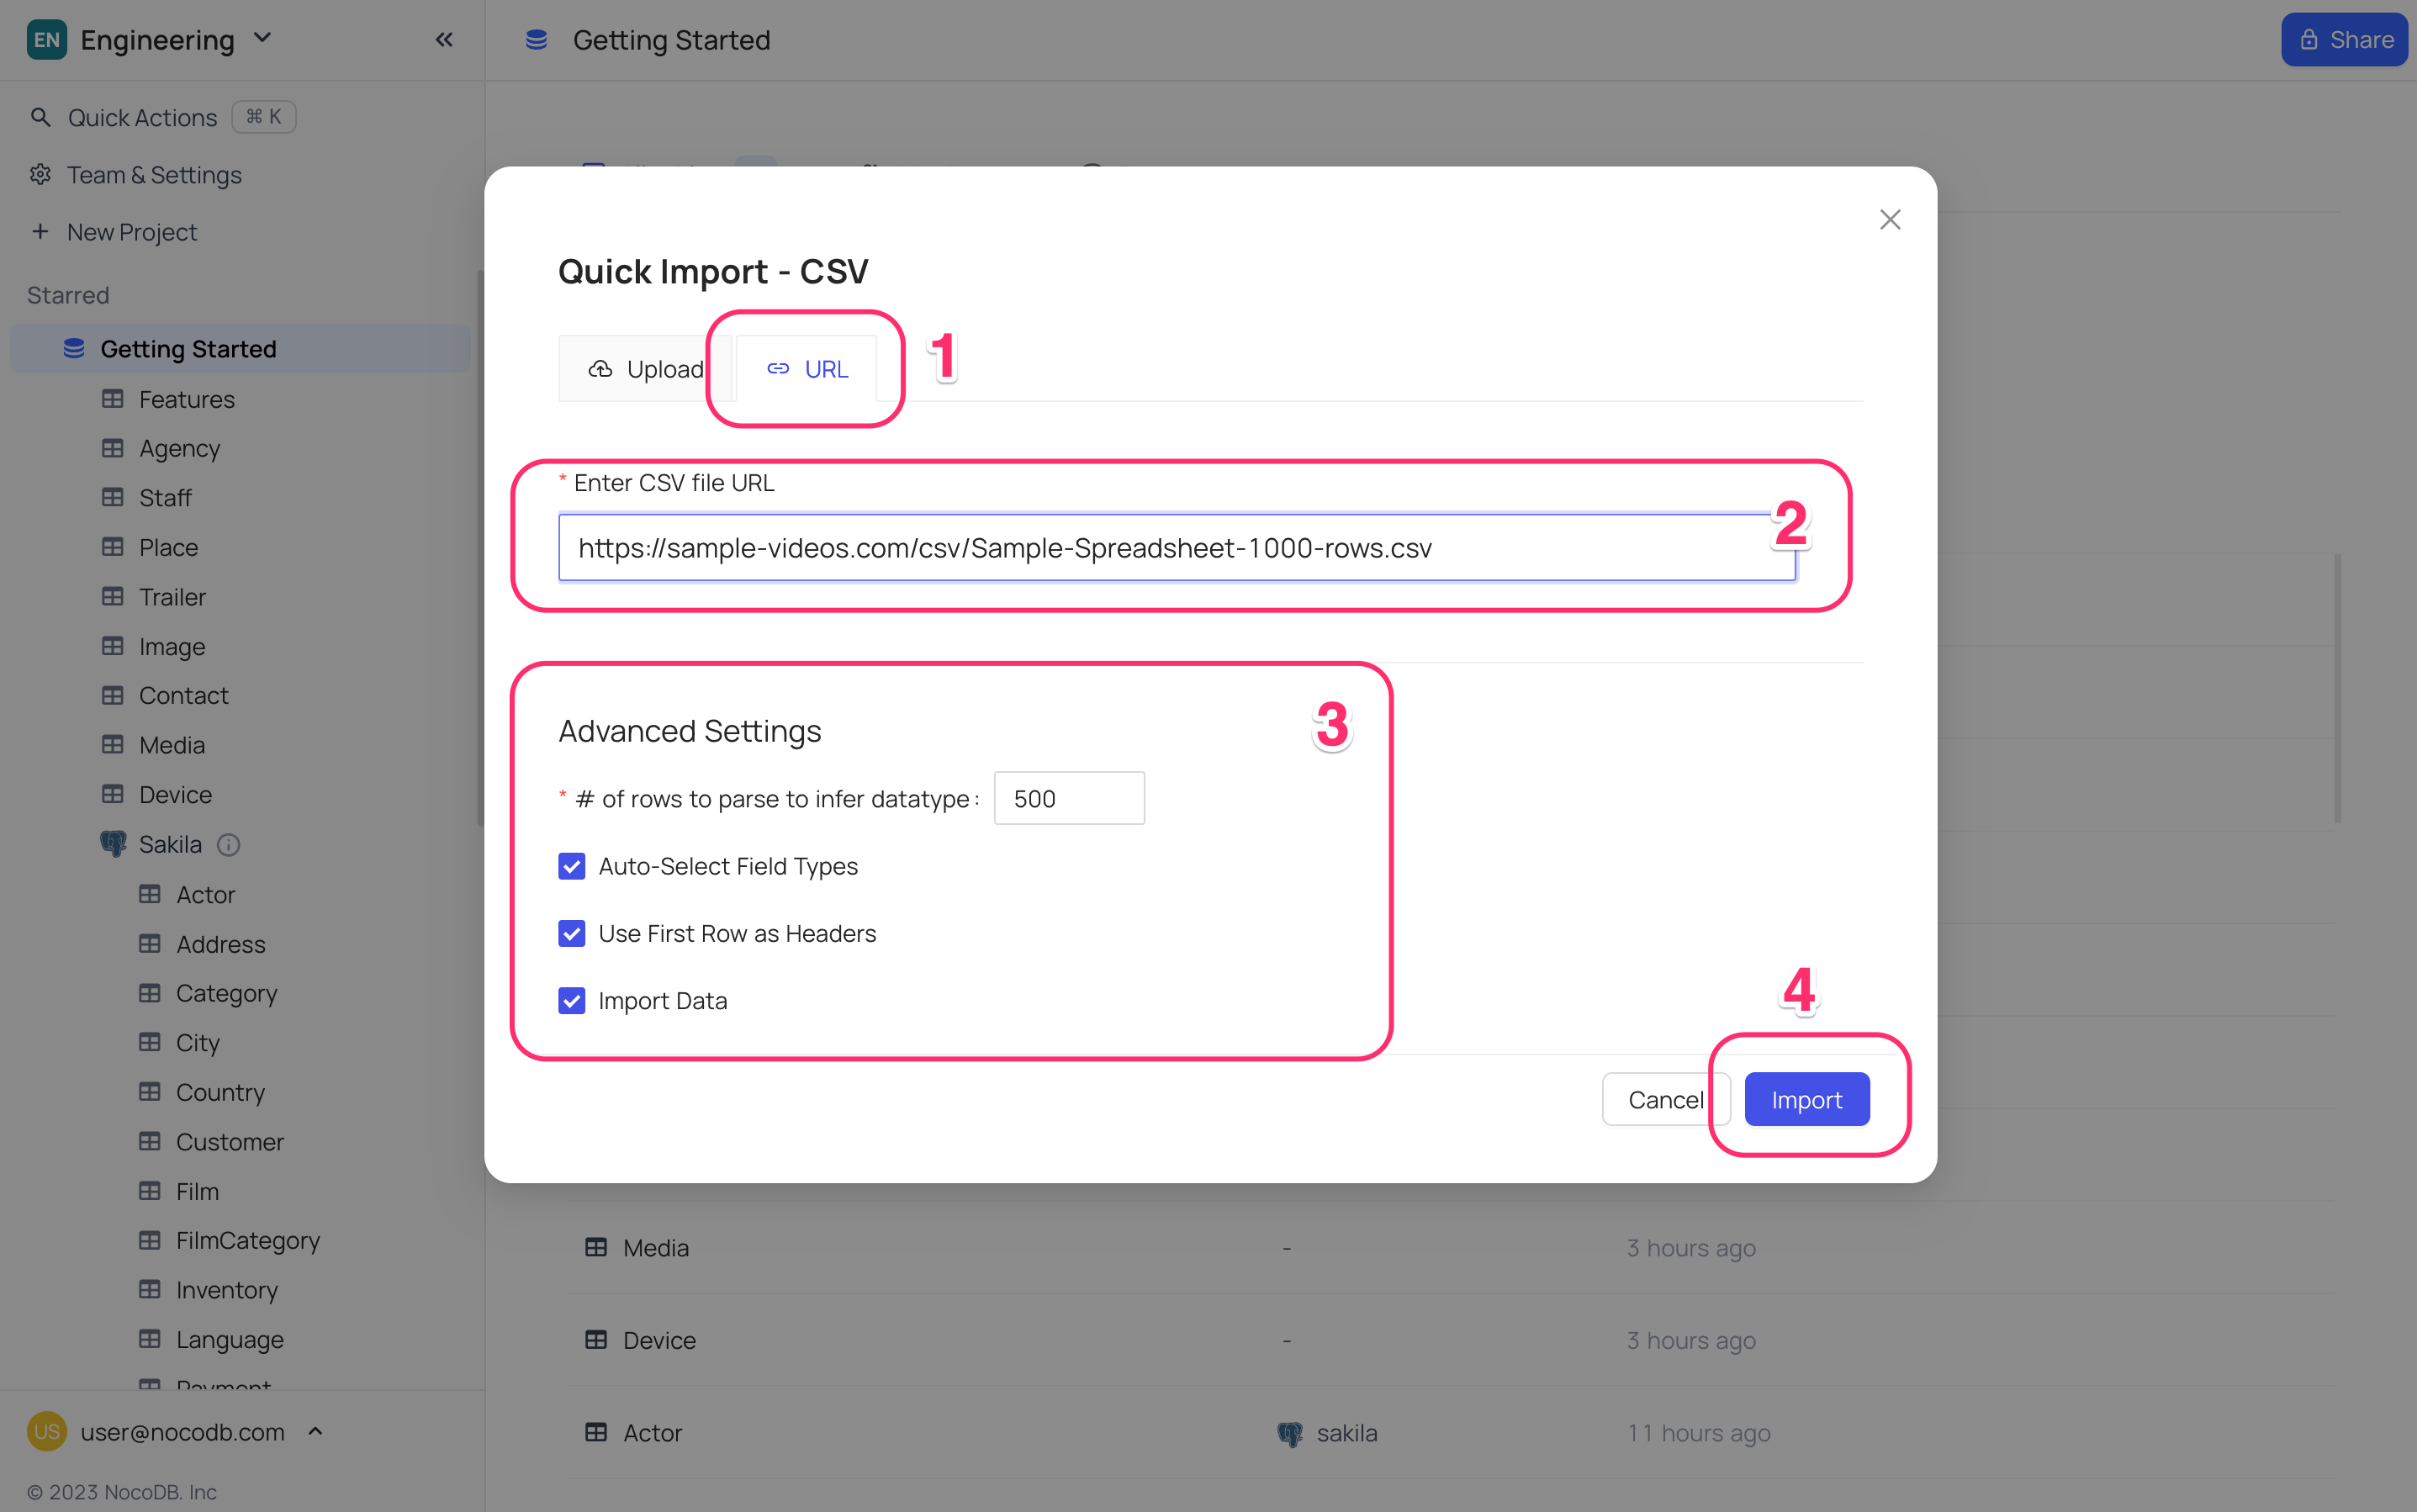Open Team & Settings gear icon
The height and width of the screenshot is (1512, 2417).
40,174
